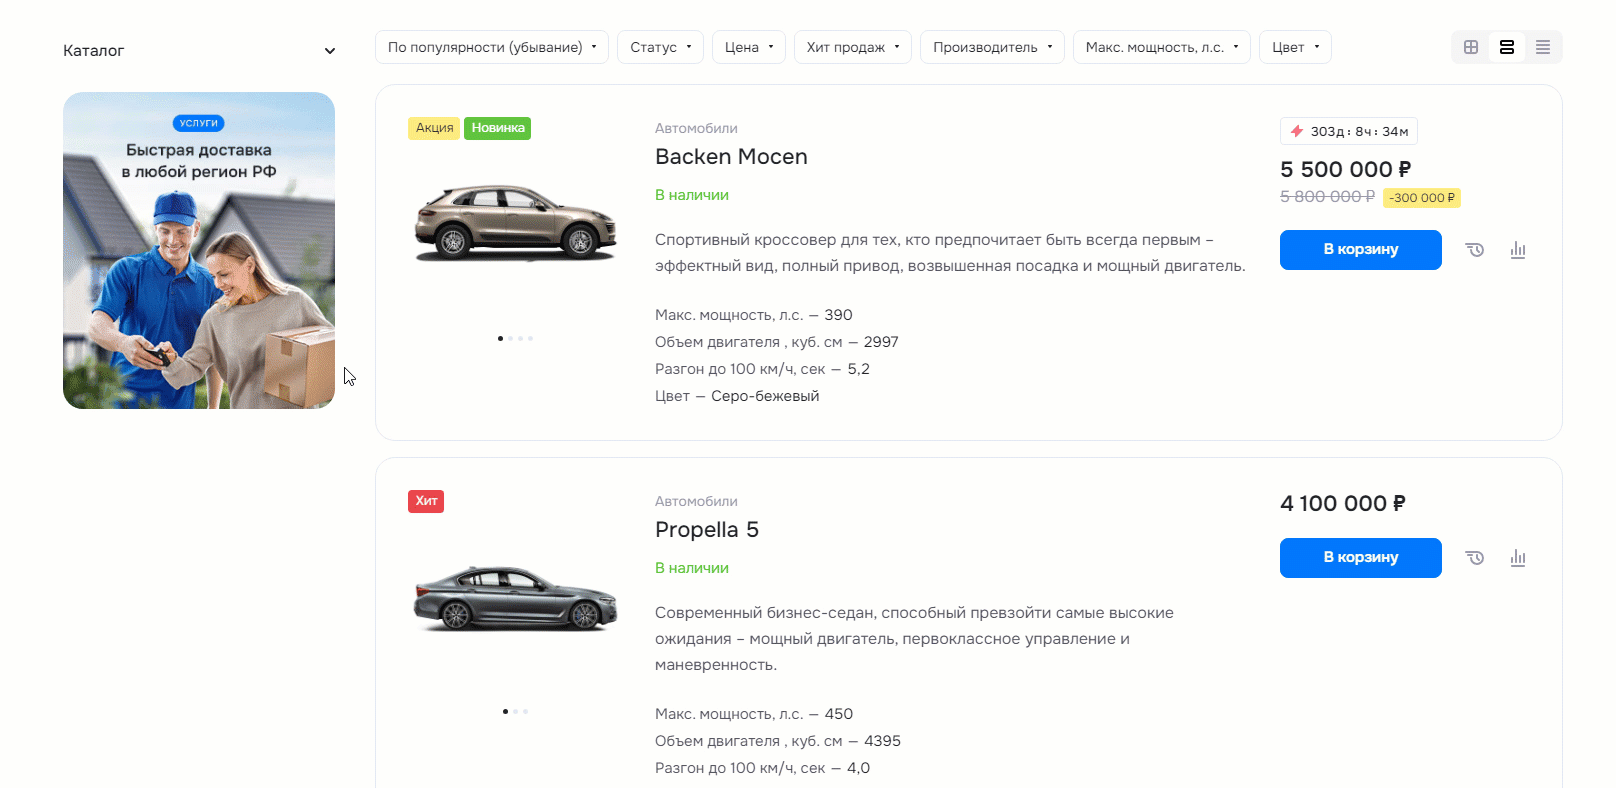This screenshot has height=788, width=1616.
Task: Open the Производитель filter dropdown
Action: pos(992,47)
